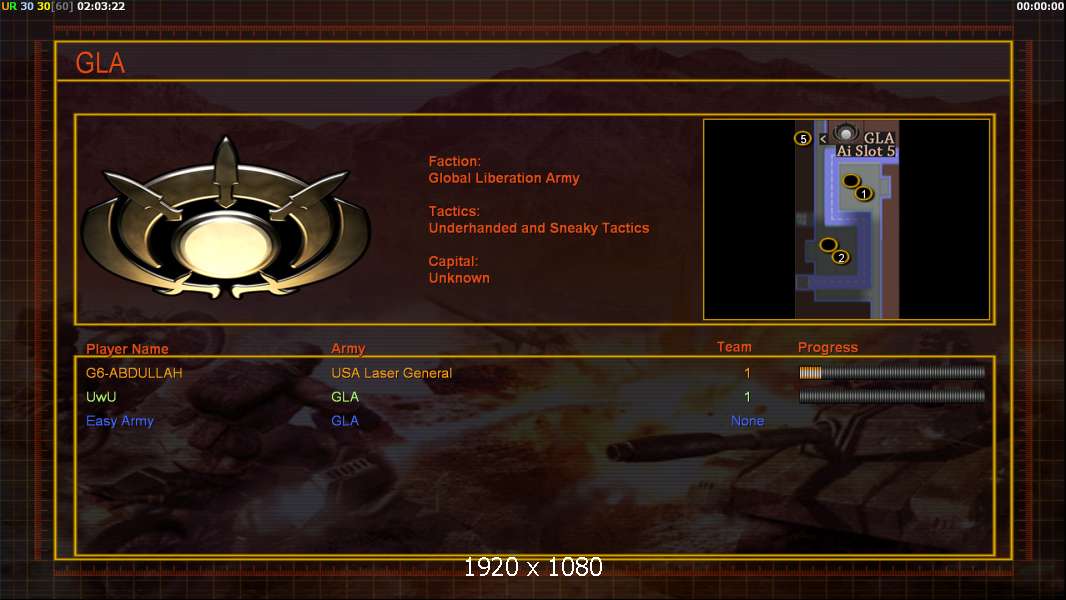Click the 'Tactics:' label
The image size is (1066, 600).
[453, 211]
